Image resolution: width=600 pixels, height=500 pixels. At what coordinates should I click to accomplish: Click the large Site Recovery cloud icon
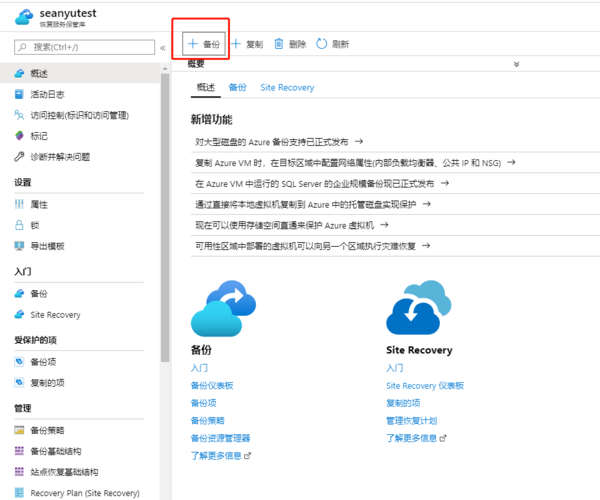(419, 308)
